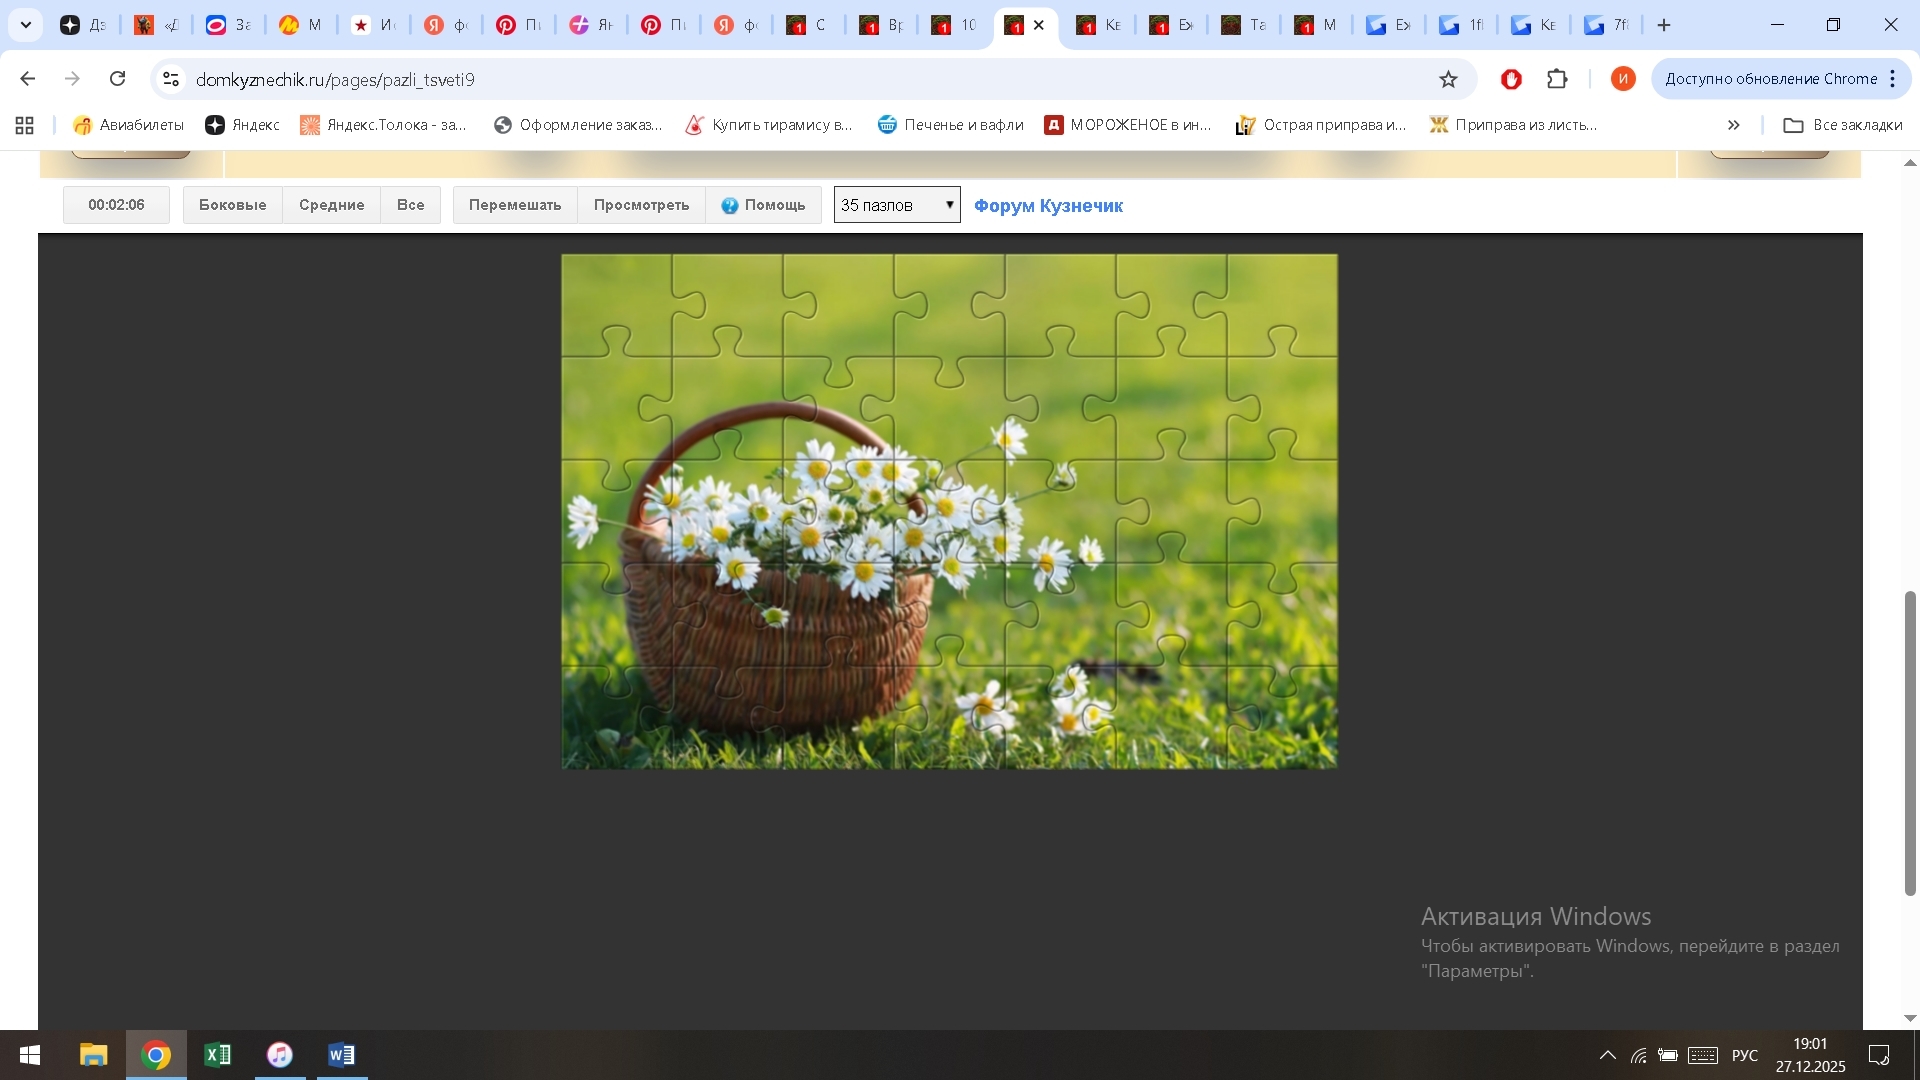Expand the hidden bookmarks overflow chevron
The width and height of the screenshot is (1920, 1080).
point(1733,125)
